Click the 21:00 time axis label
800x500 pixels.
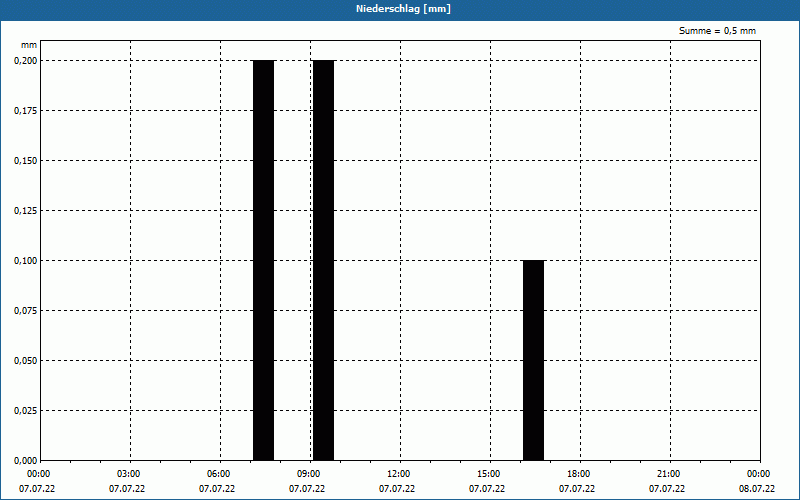click(668, 474)
